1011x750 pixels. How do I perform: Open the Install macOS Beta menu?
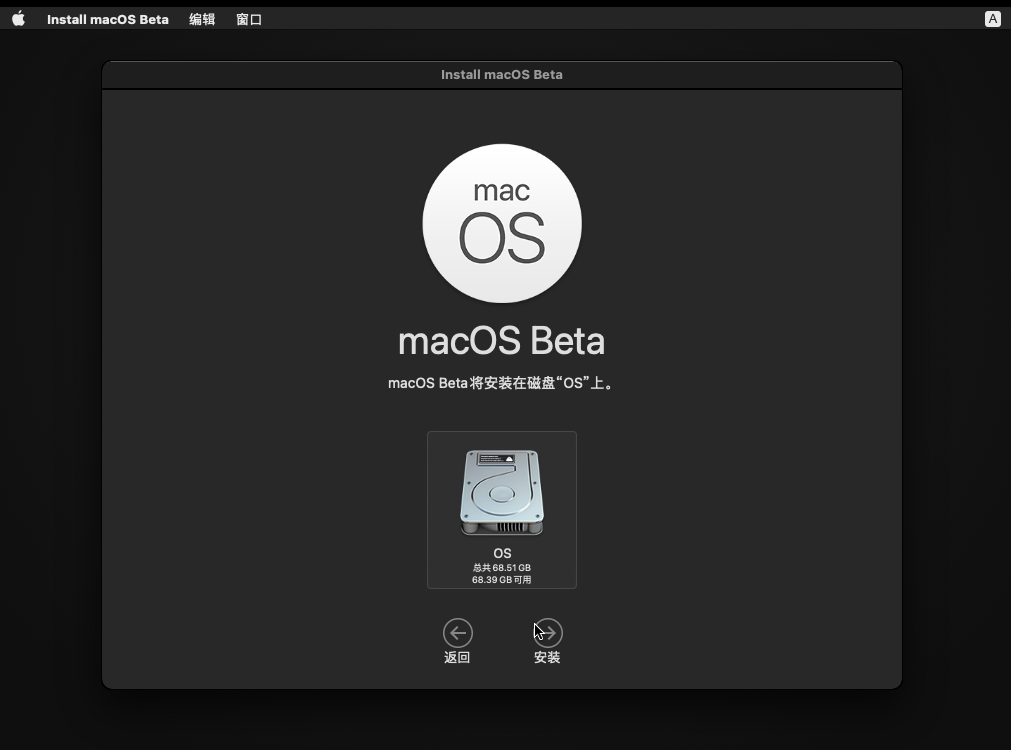coord(108,19)
